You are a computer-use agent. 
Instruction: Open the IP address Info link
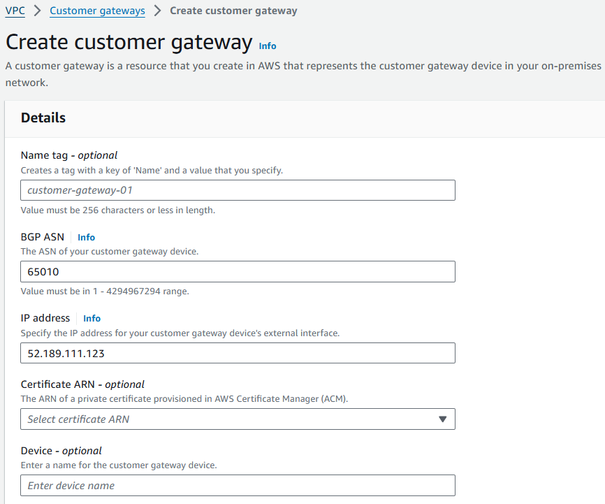point(92,318)
